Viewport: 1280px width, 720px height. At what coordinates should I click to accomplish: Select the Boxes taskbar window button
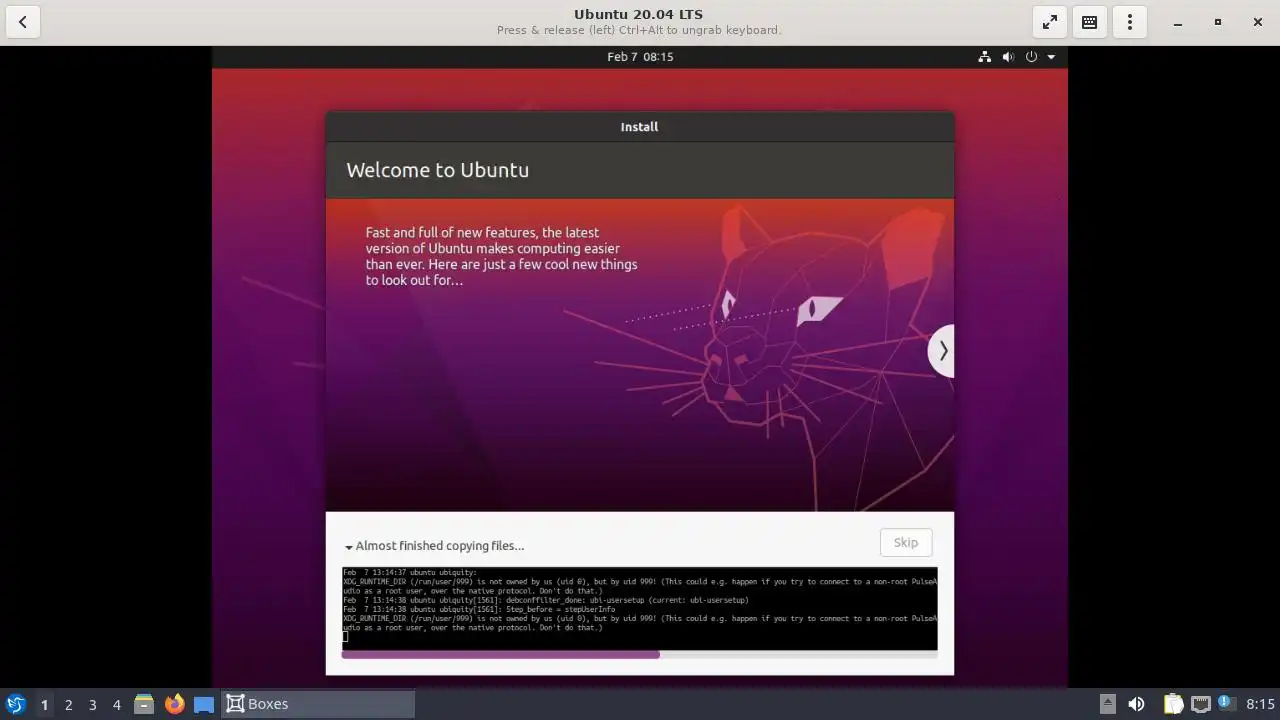[x=318, y=704]
